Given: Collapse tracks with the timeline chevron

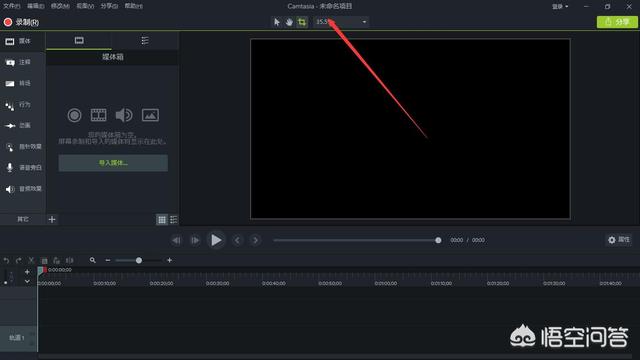Looking at the screenshot, I should coord(27,282).
